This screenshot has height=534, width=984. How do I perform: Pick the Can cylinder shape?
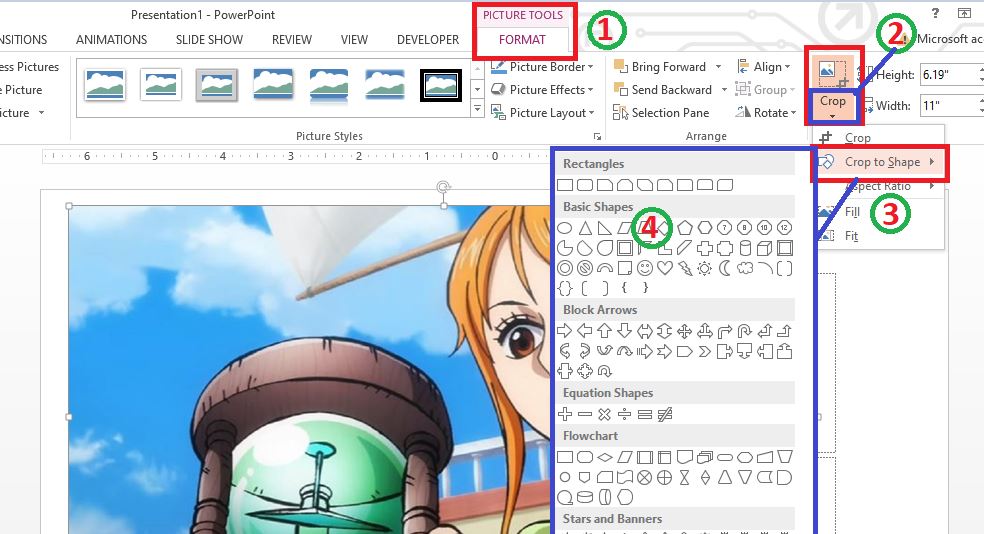(x=745, y=248)
